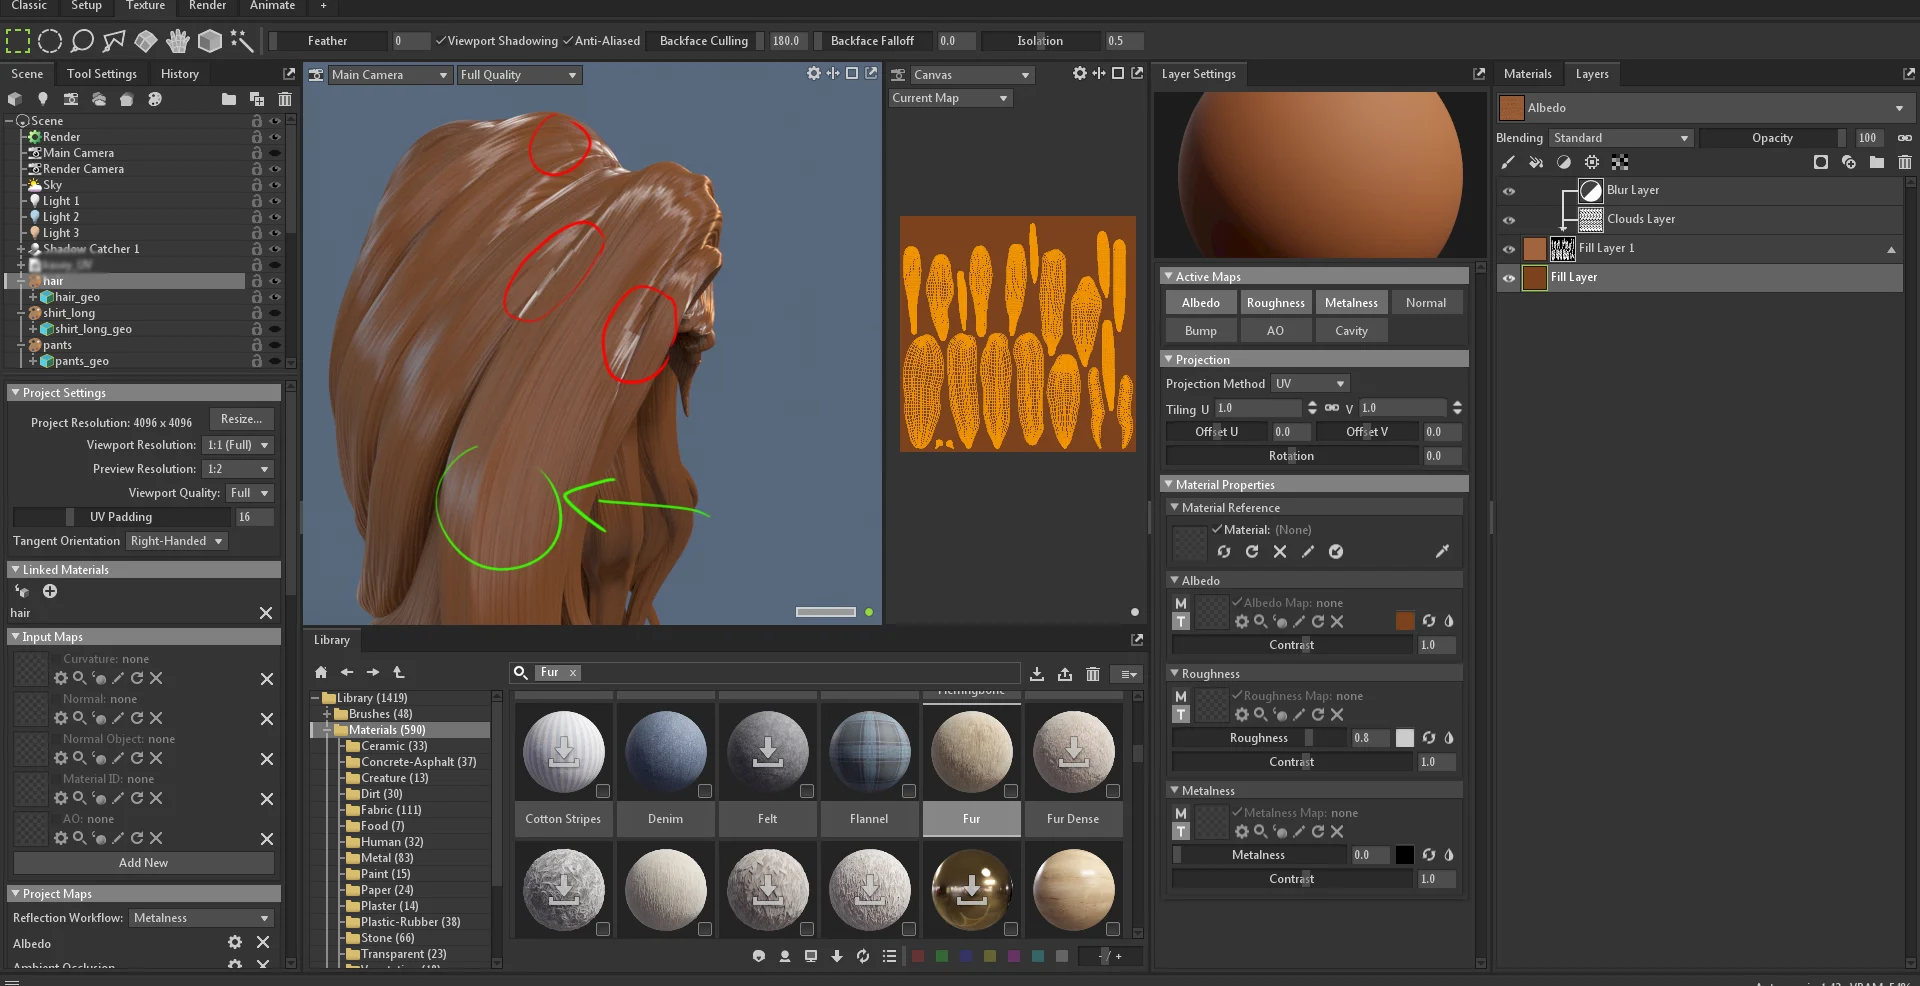Switch to the Tool Settings tab
The width and height of the screenshot is (1920, 986).
[102, 74]
